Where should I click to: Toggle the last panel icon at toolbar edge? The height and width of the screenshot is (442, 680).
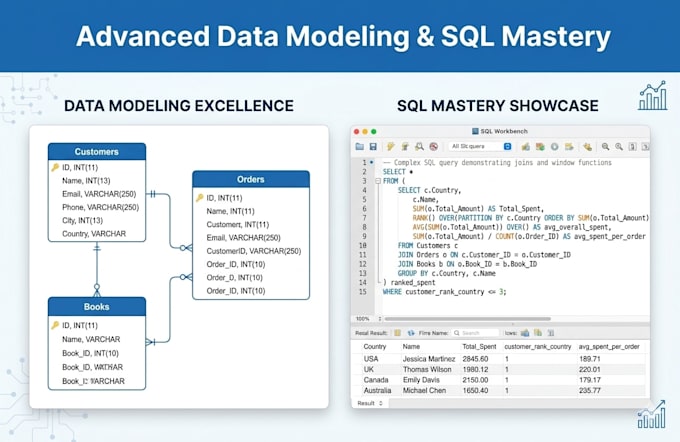tap(645, 147)
